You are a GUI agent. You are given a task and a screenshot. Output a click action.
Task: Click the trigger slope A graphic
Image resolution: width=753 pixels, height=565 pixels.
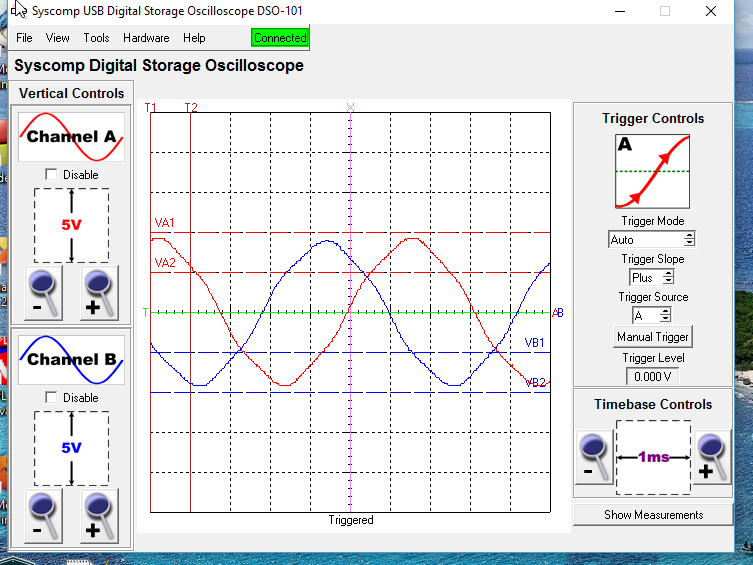(x=652, y=171)
